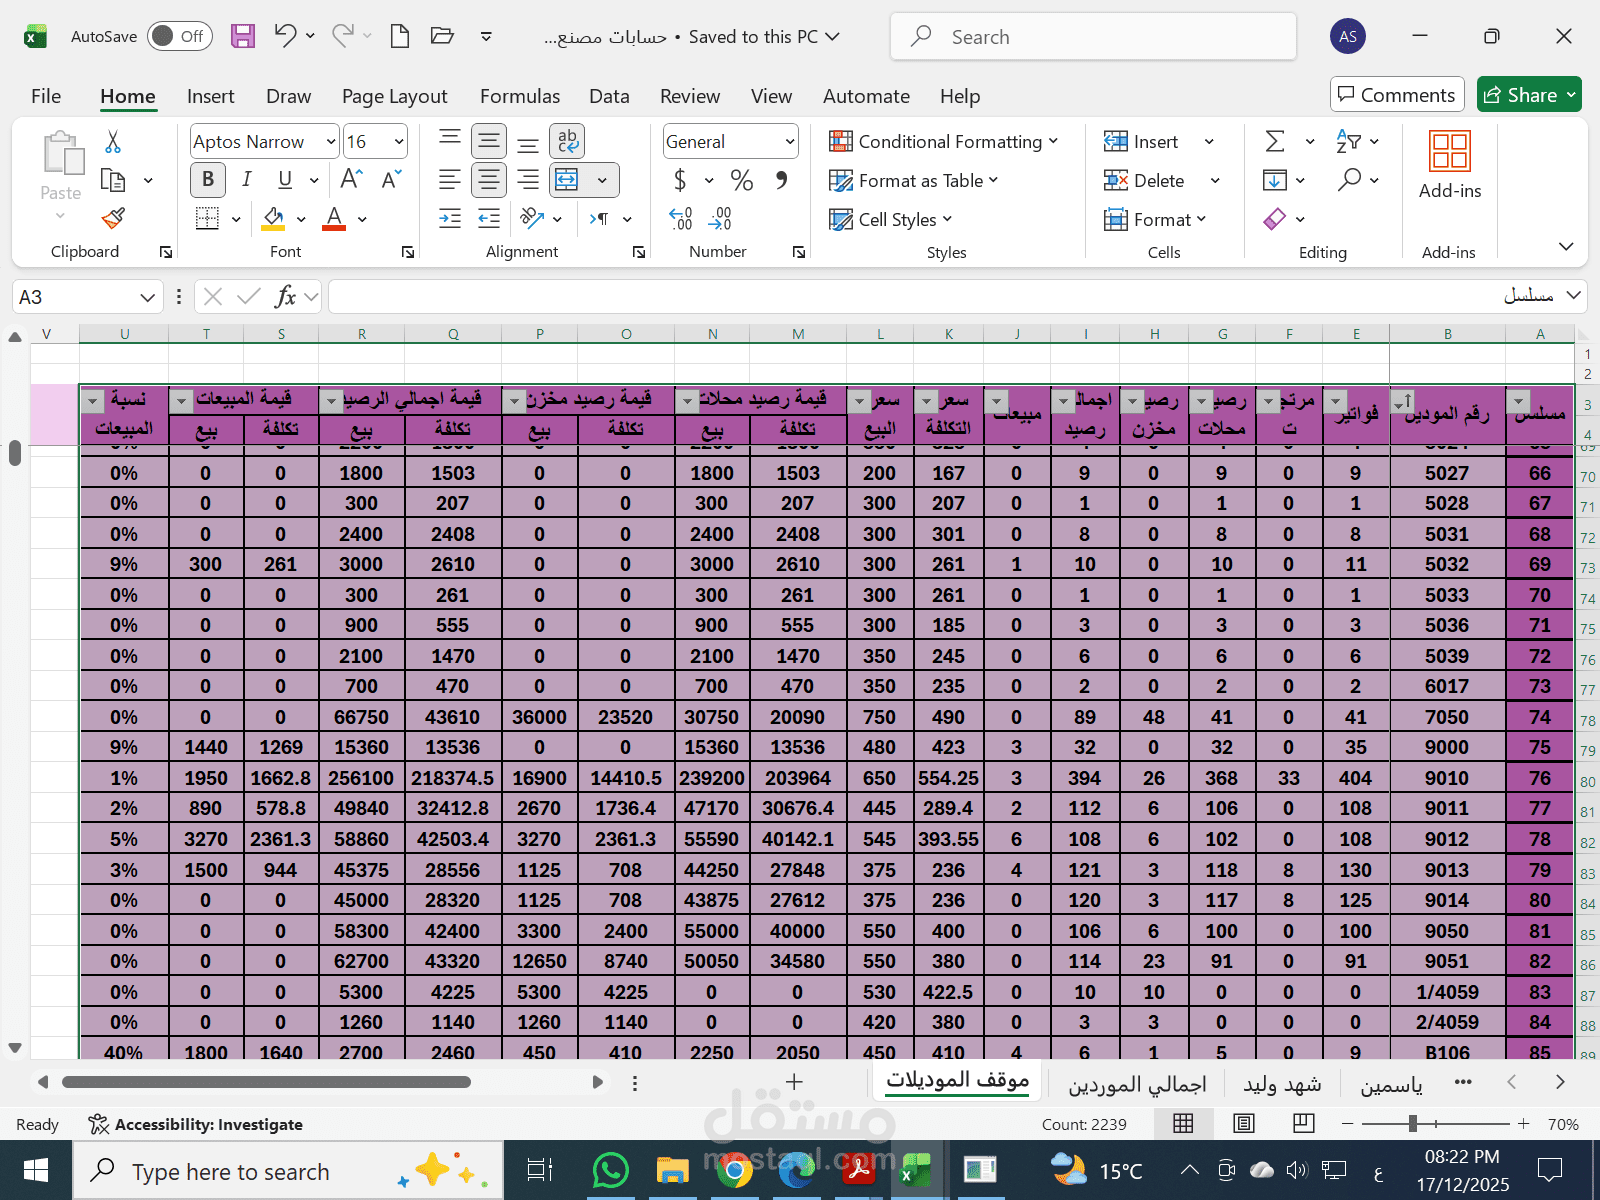1600x1200 pixels.
Task: Open the fill color yellow swatch
Action: tap(273, 218)
